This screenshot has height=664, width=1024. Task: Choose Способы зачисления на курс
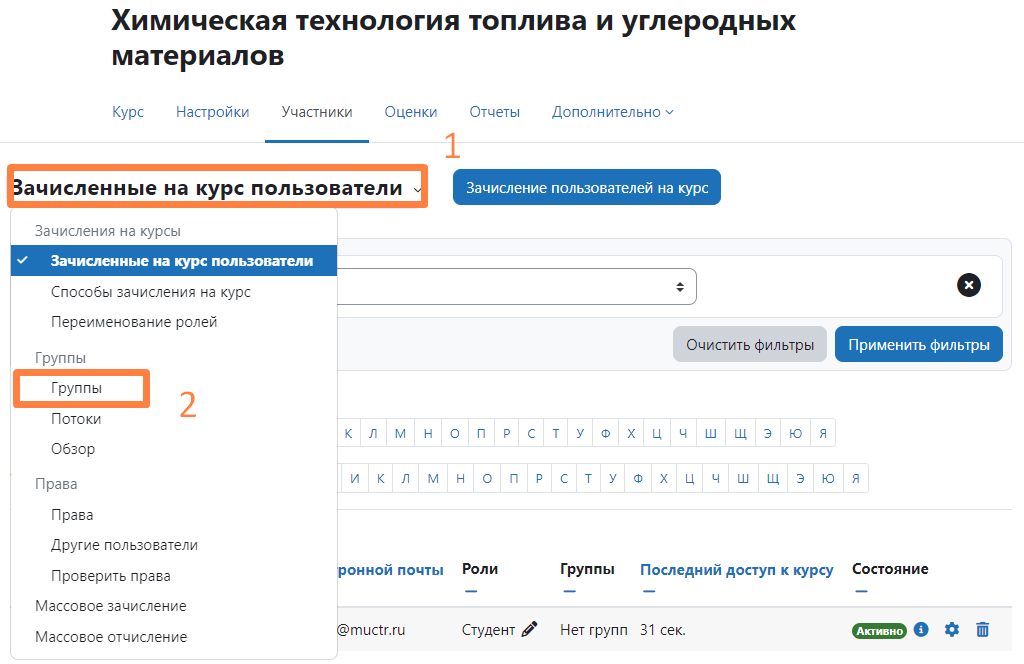pos(151,292)
